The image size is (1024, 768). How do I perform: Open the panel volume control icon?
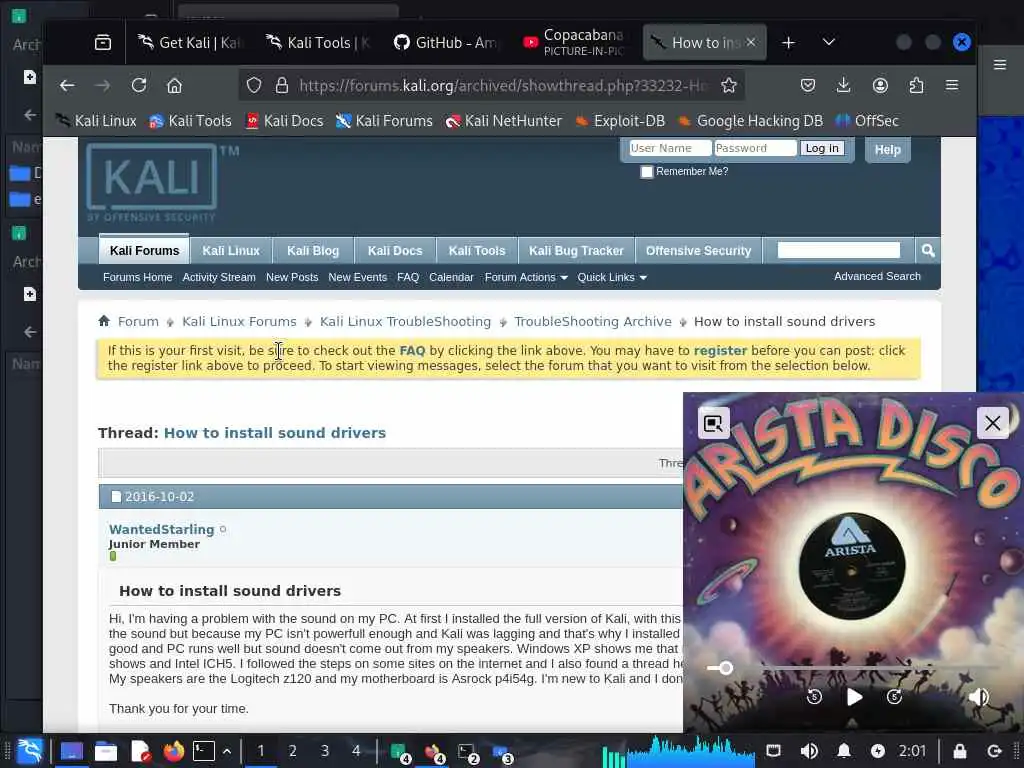pyautogui.click(x=809, y=751)
